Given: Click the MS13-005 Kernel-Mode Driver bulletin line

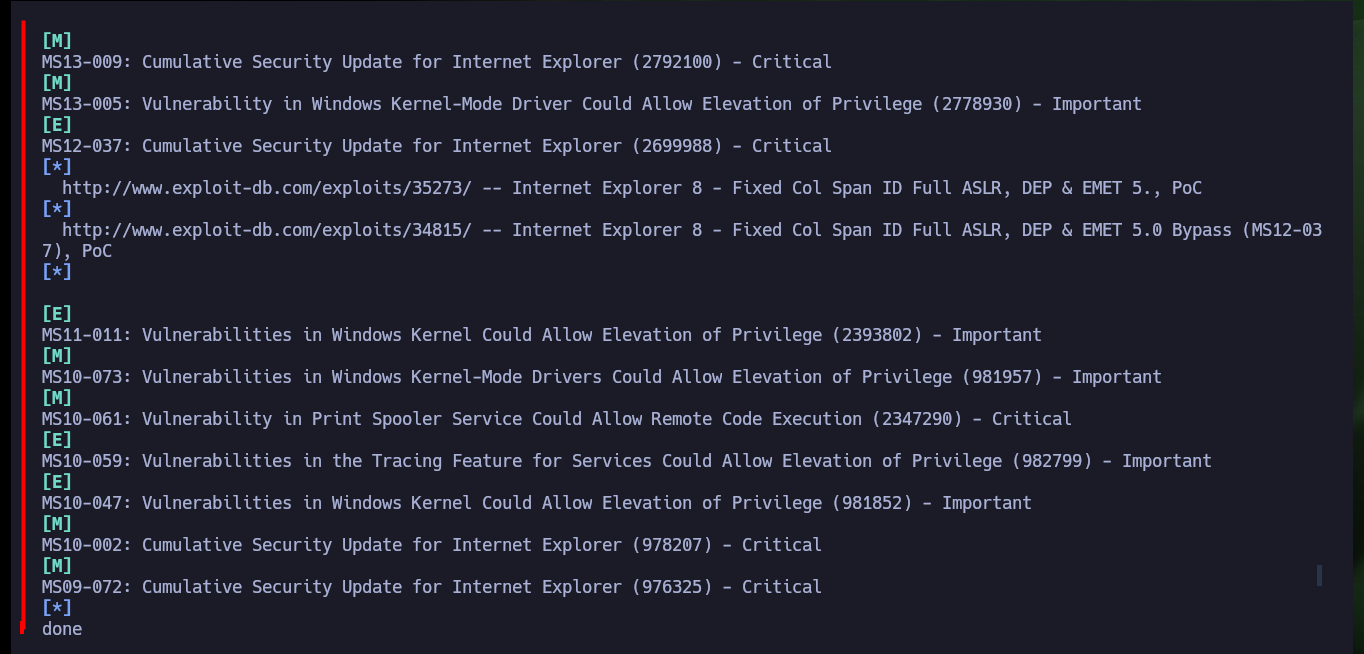Looking at the screenshot, I should click(x=591, y=104).
